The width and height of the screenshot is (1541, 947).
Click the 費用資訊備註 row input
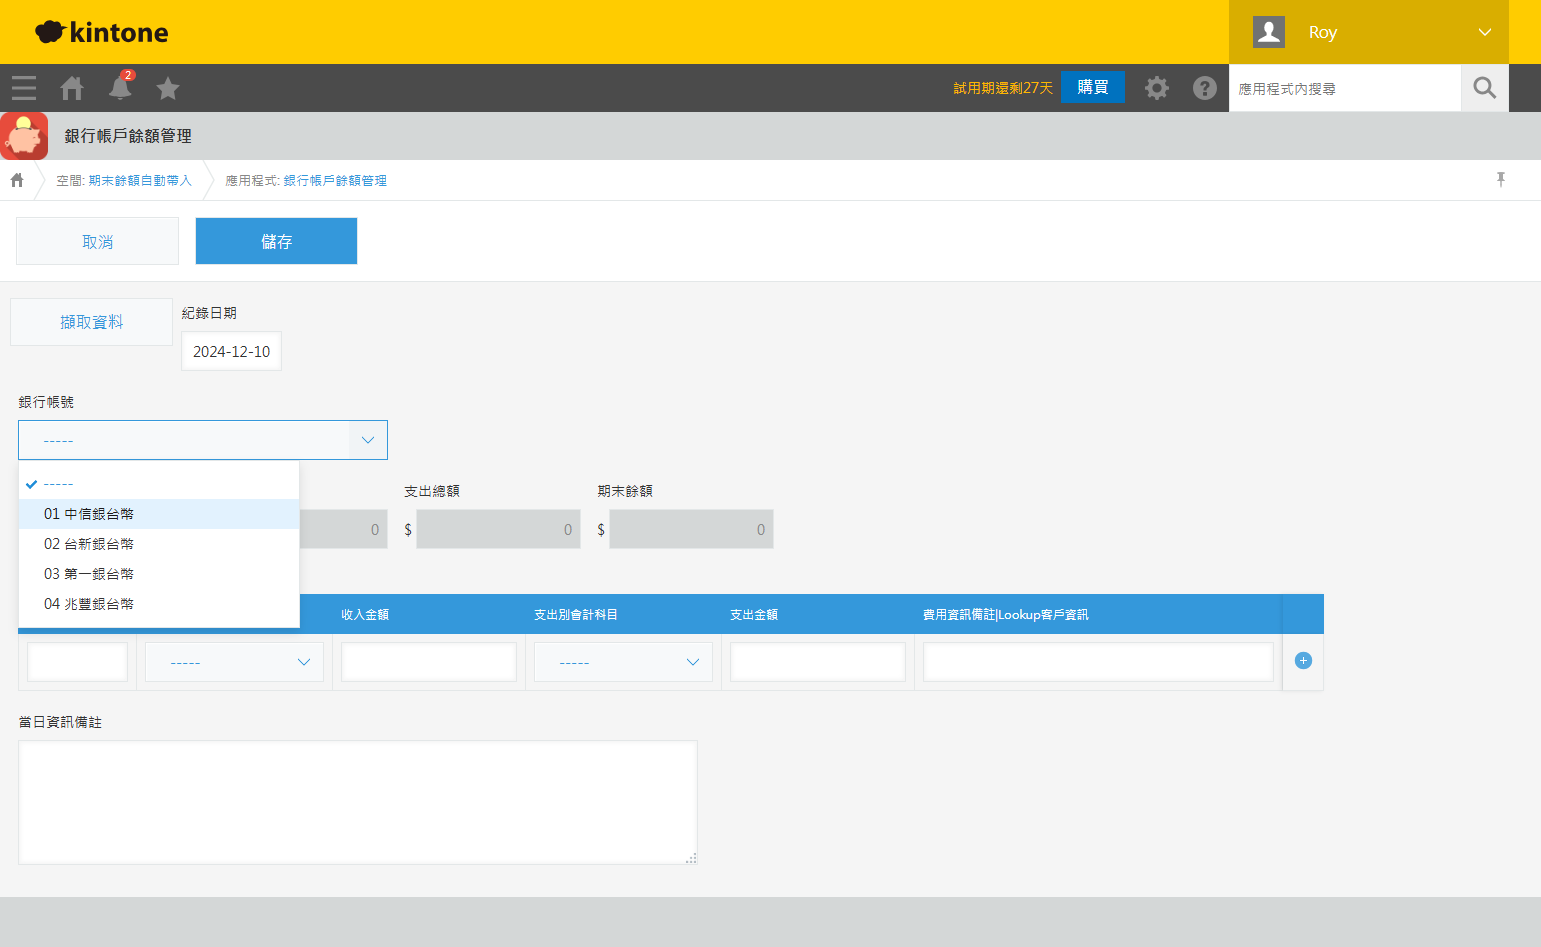coord(1098,662)
